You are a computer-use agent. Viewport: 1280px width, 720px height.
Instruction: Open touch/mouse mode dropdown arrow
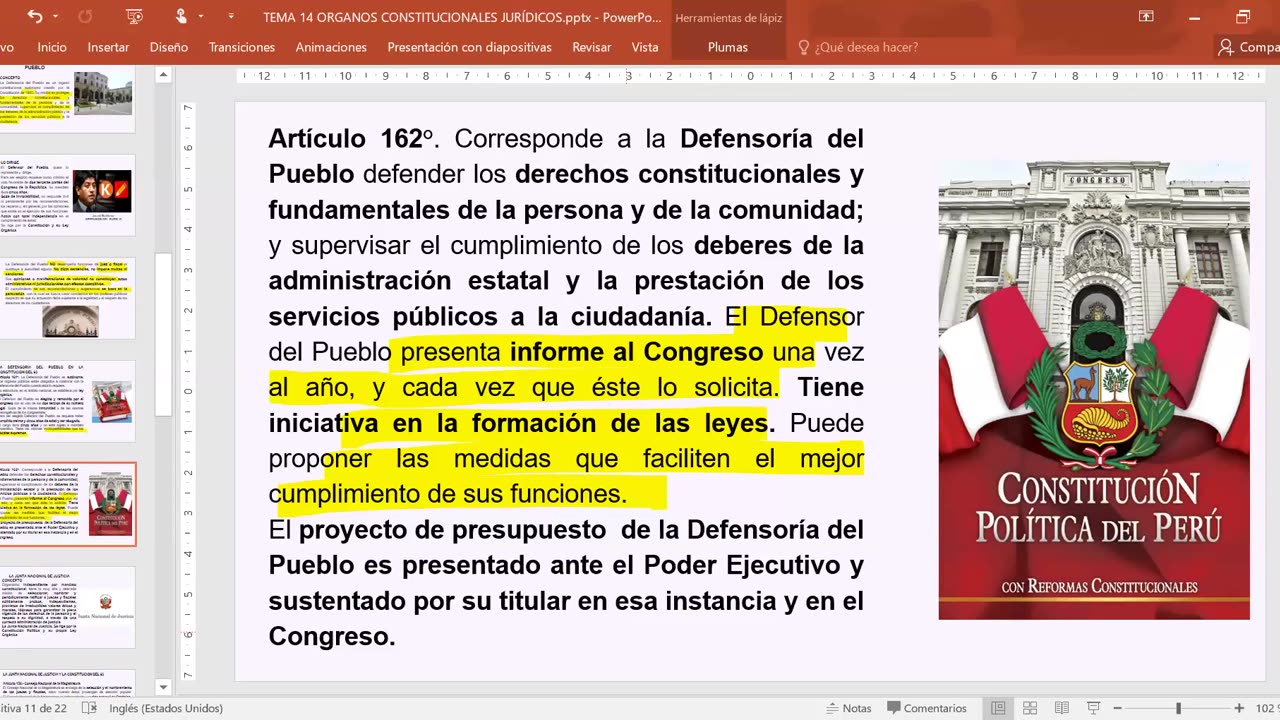pos(201,17)
